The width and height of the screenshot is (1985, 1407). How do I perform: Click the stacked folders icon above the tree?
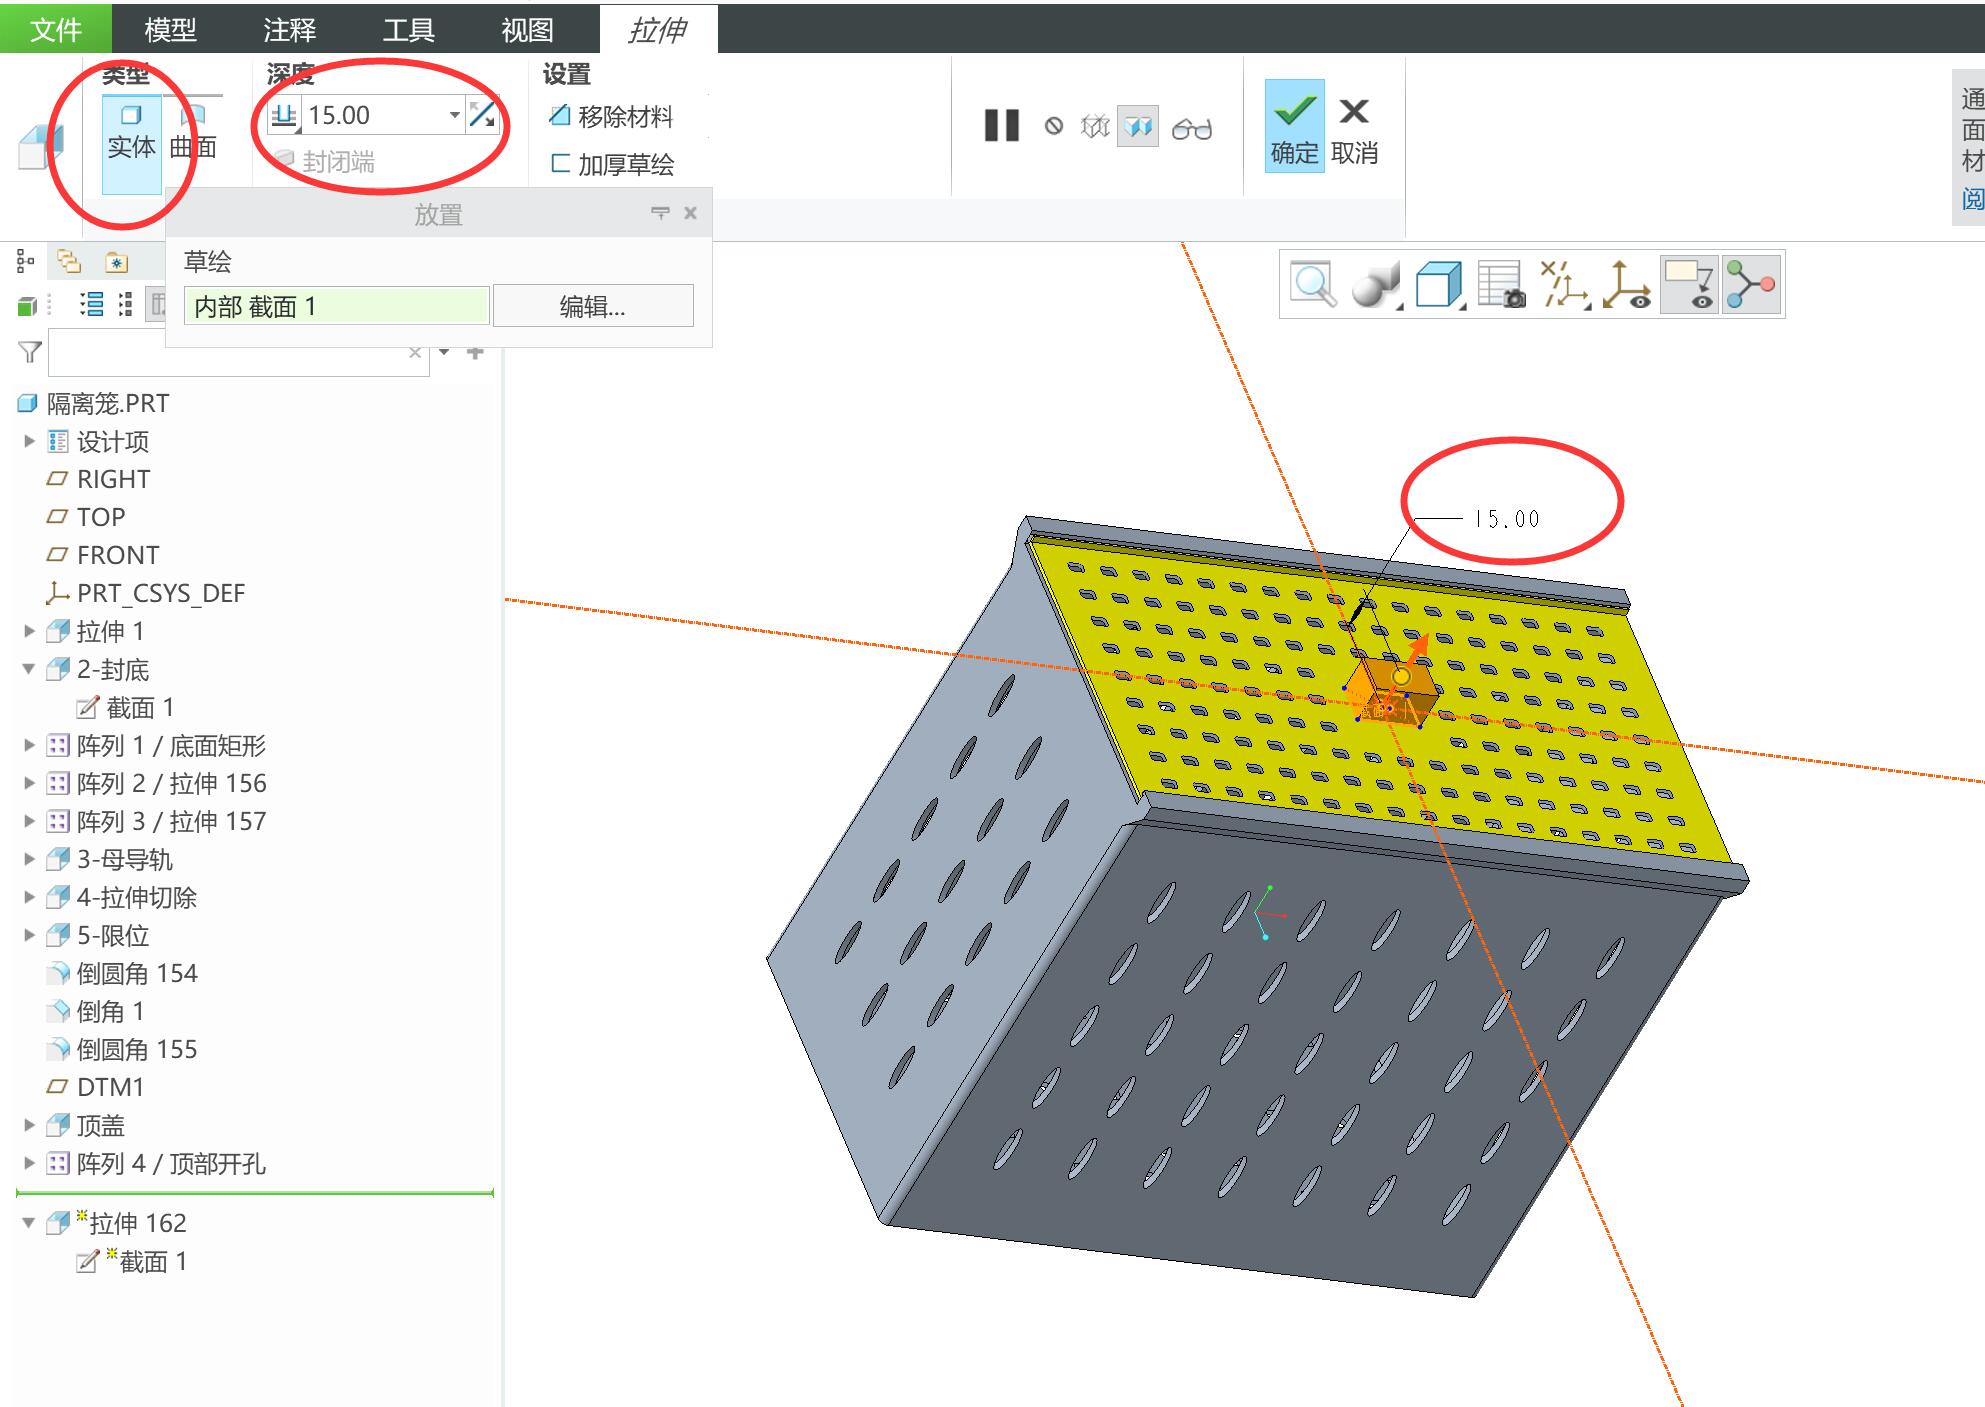(69, 262)
